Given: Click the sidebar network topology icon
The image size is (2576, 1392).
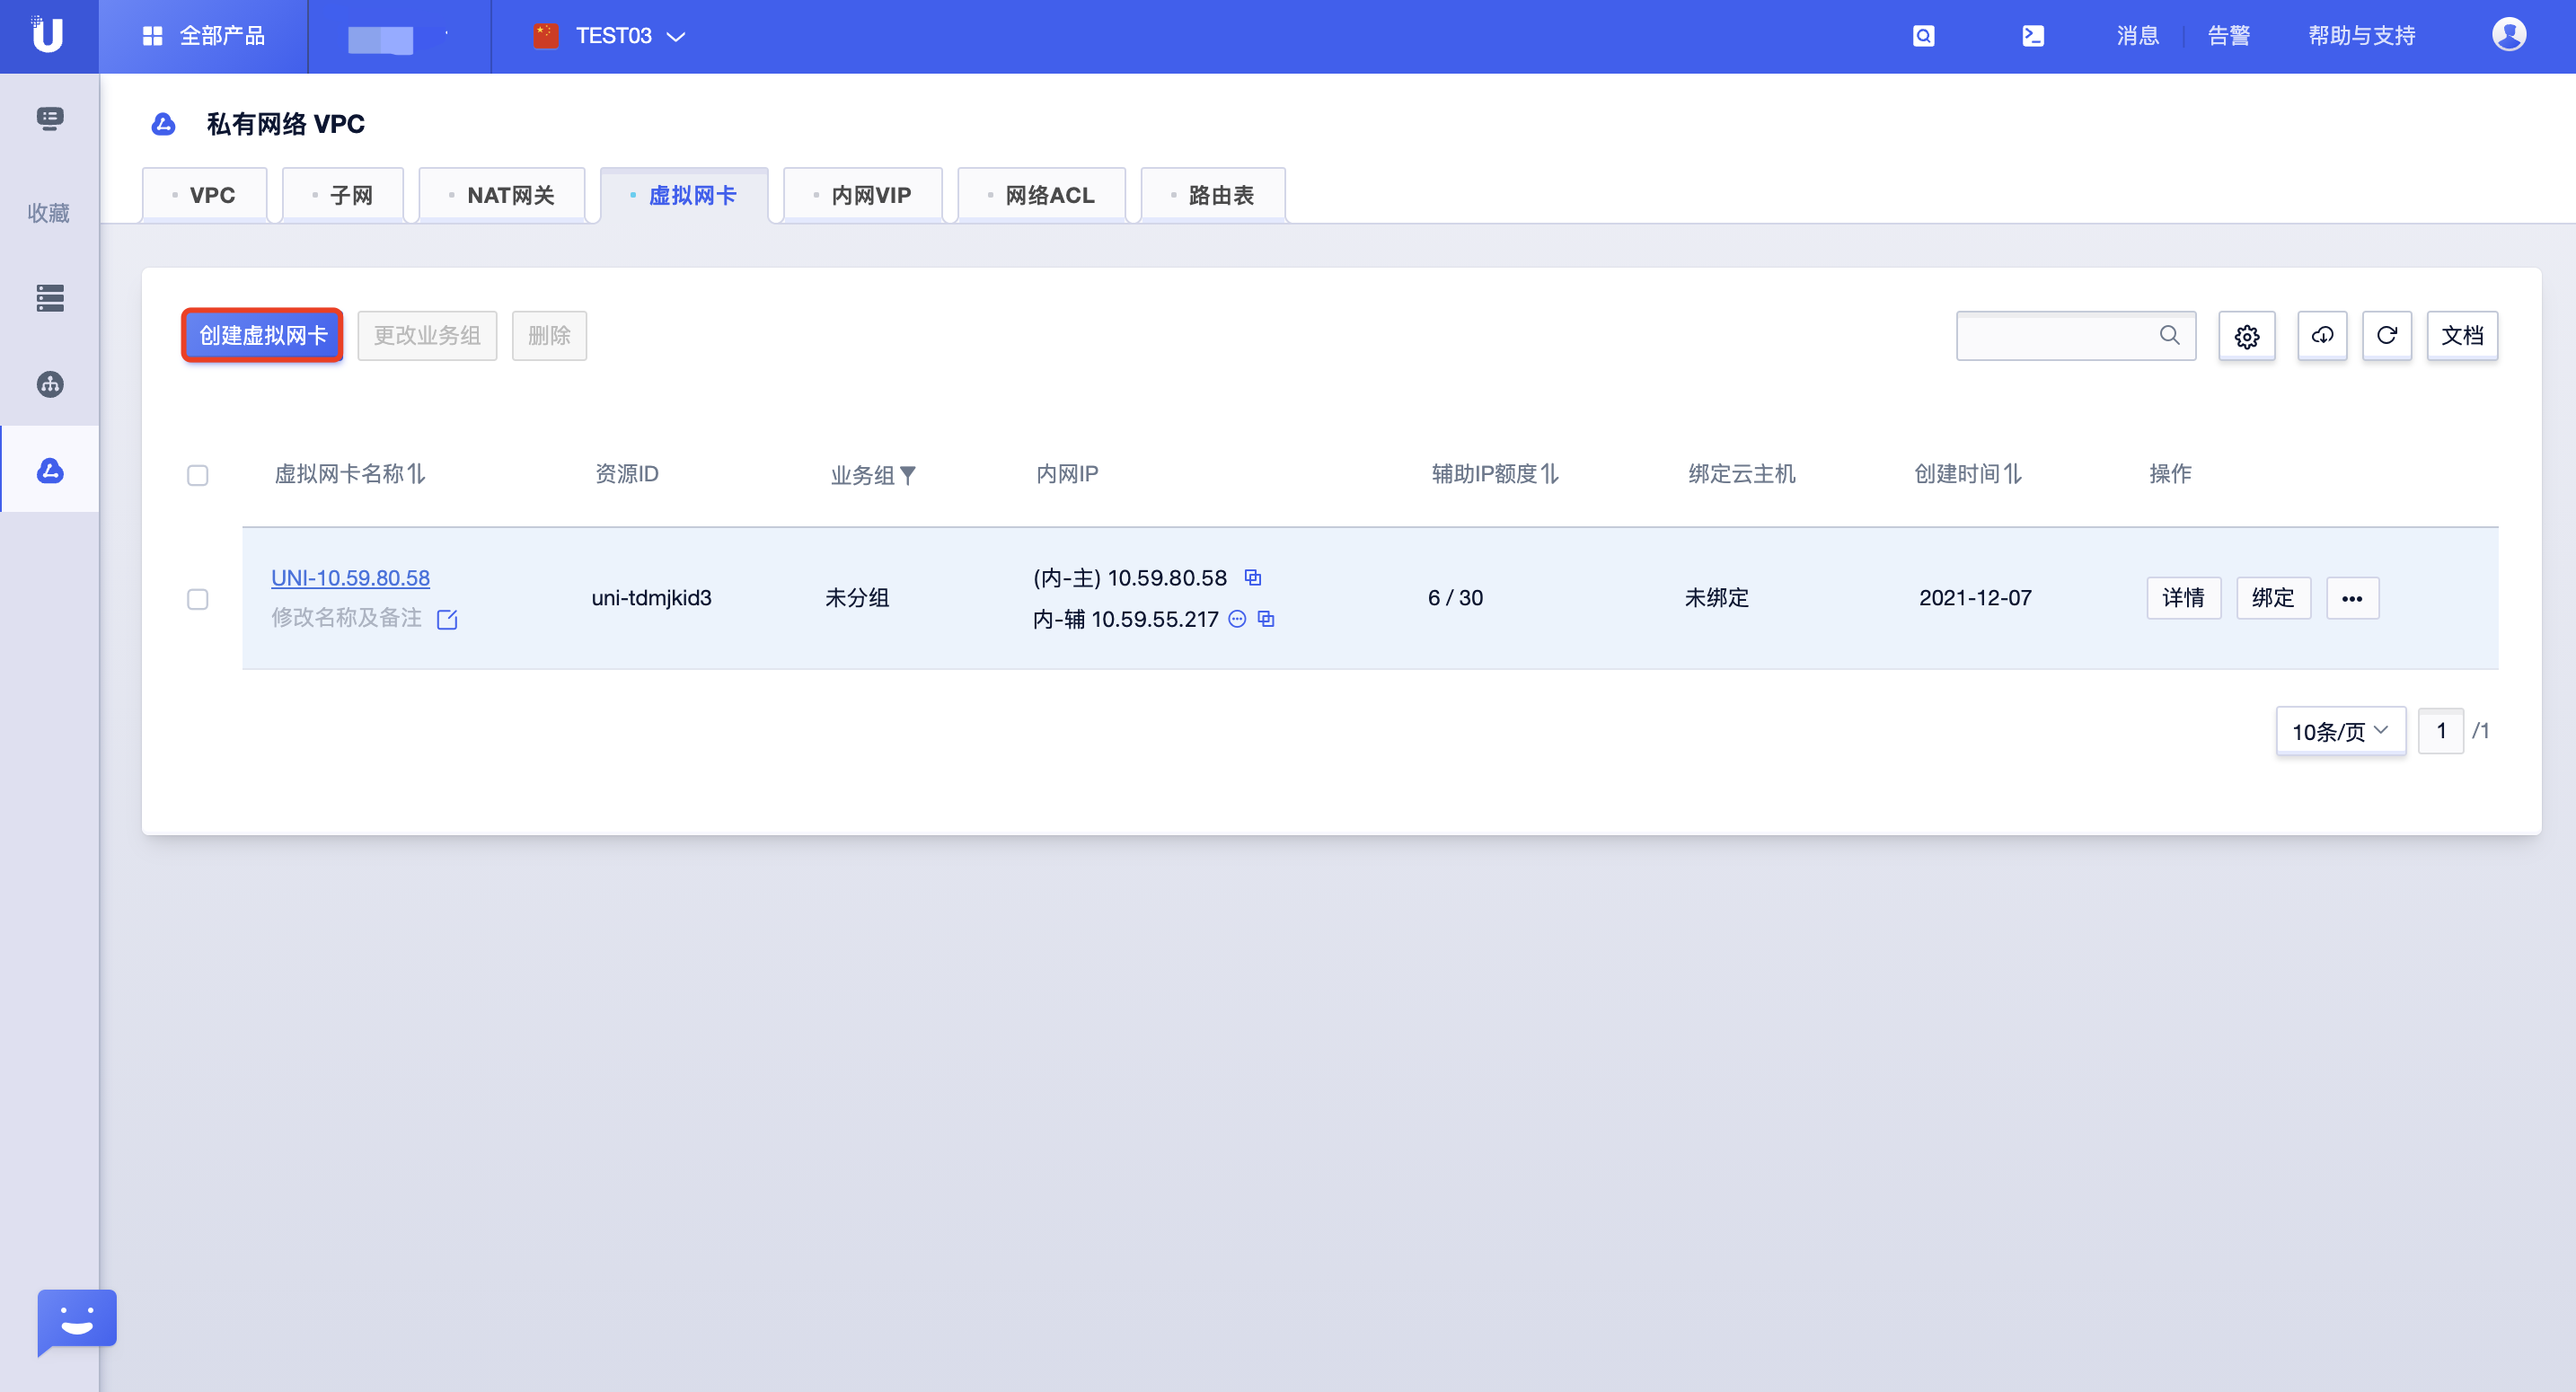Looking at the screenshot, I should pos(50,384).
